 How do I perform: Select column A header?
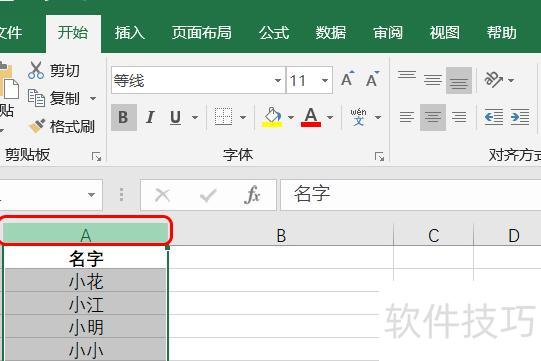point(86,235)
